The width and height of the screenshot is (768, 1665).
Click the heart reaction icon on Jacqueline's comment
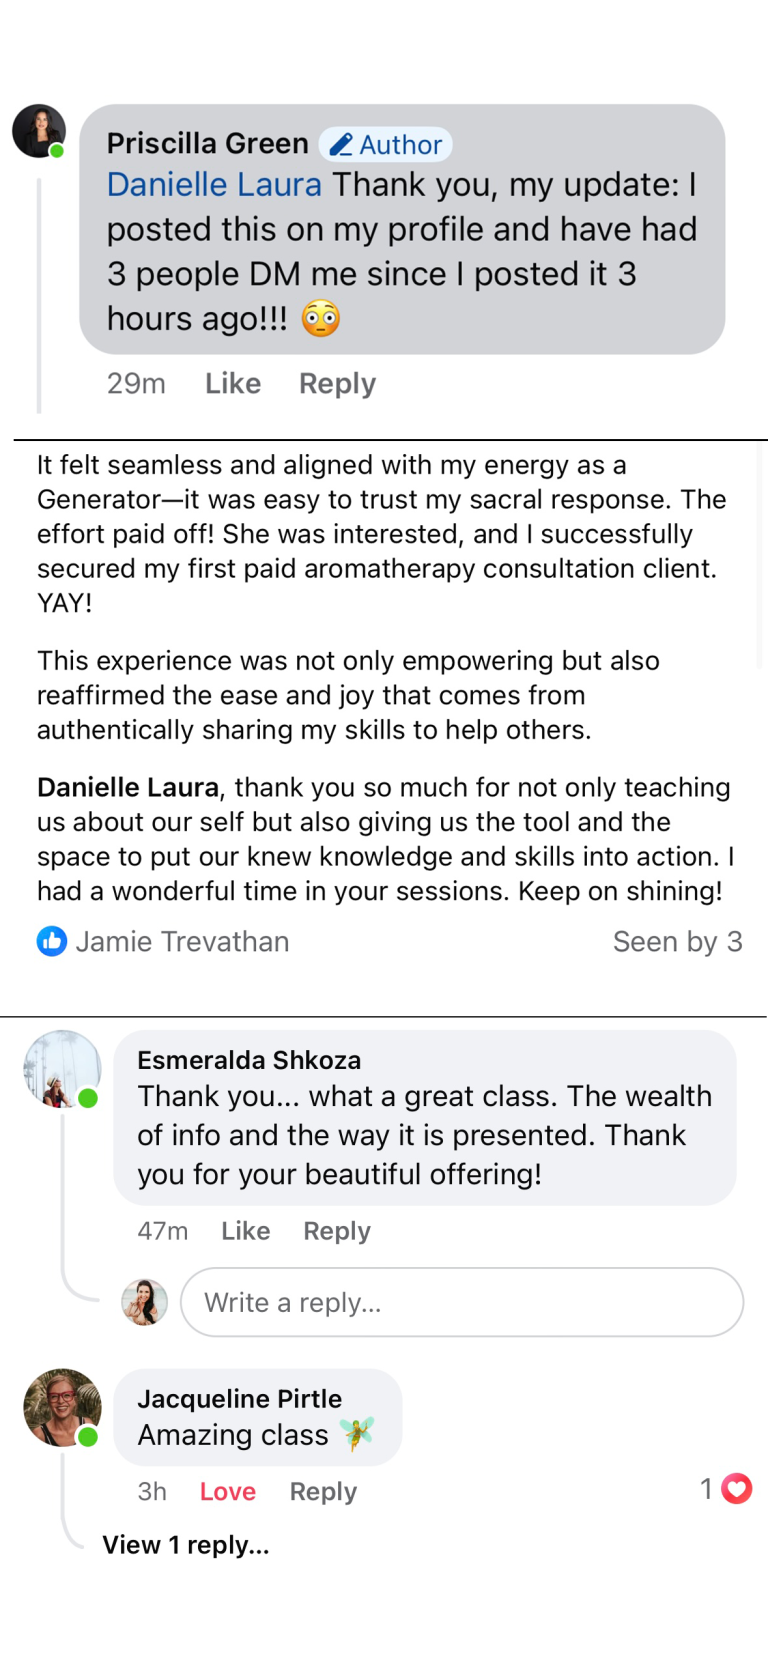pos(737,1489)
